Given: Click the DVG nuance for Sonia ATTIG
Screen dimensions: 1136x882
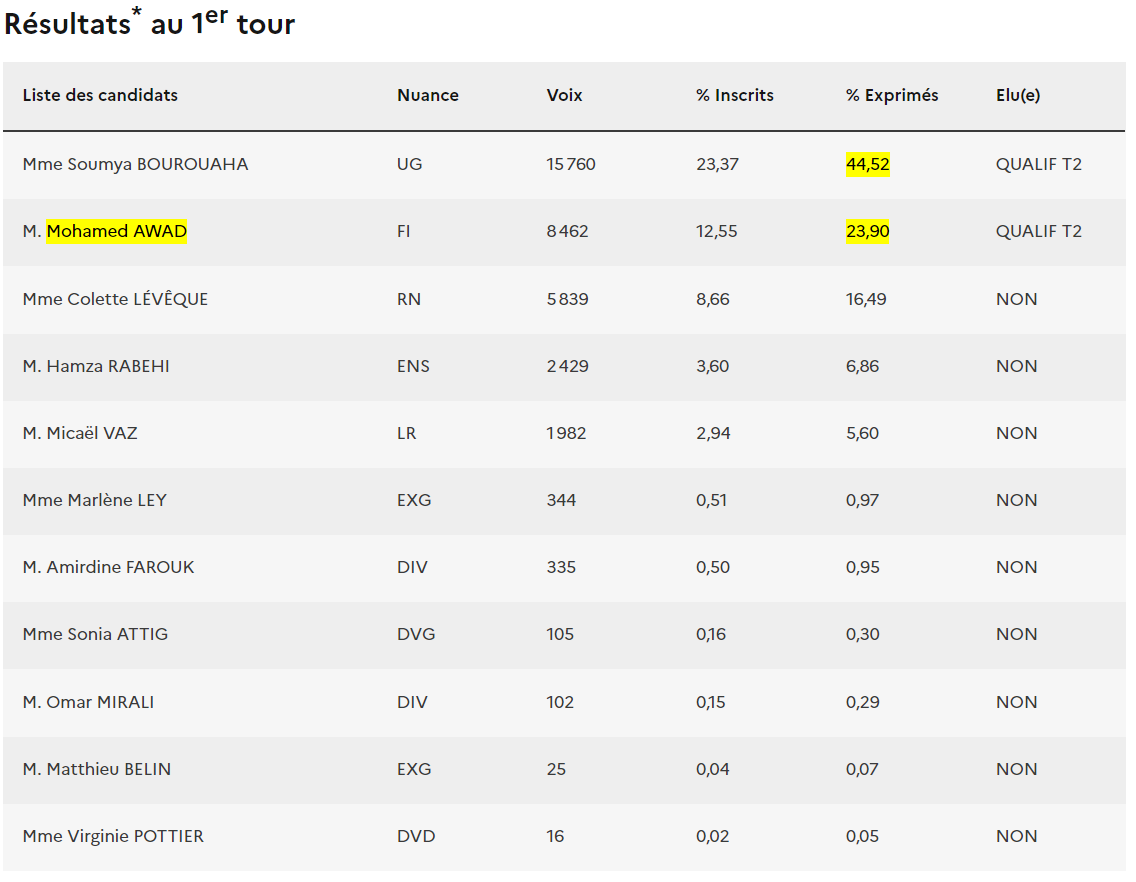Looking at the screenshot, I should click(x=415, y=634).
